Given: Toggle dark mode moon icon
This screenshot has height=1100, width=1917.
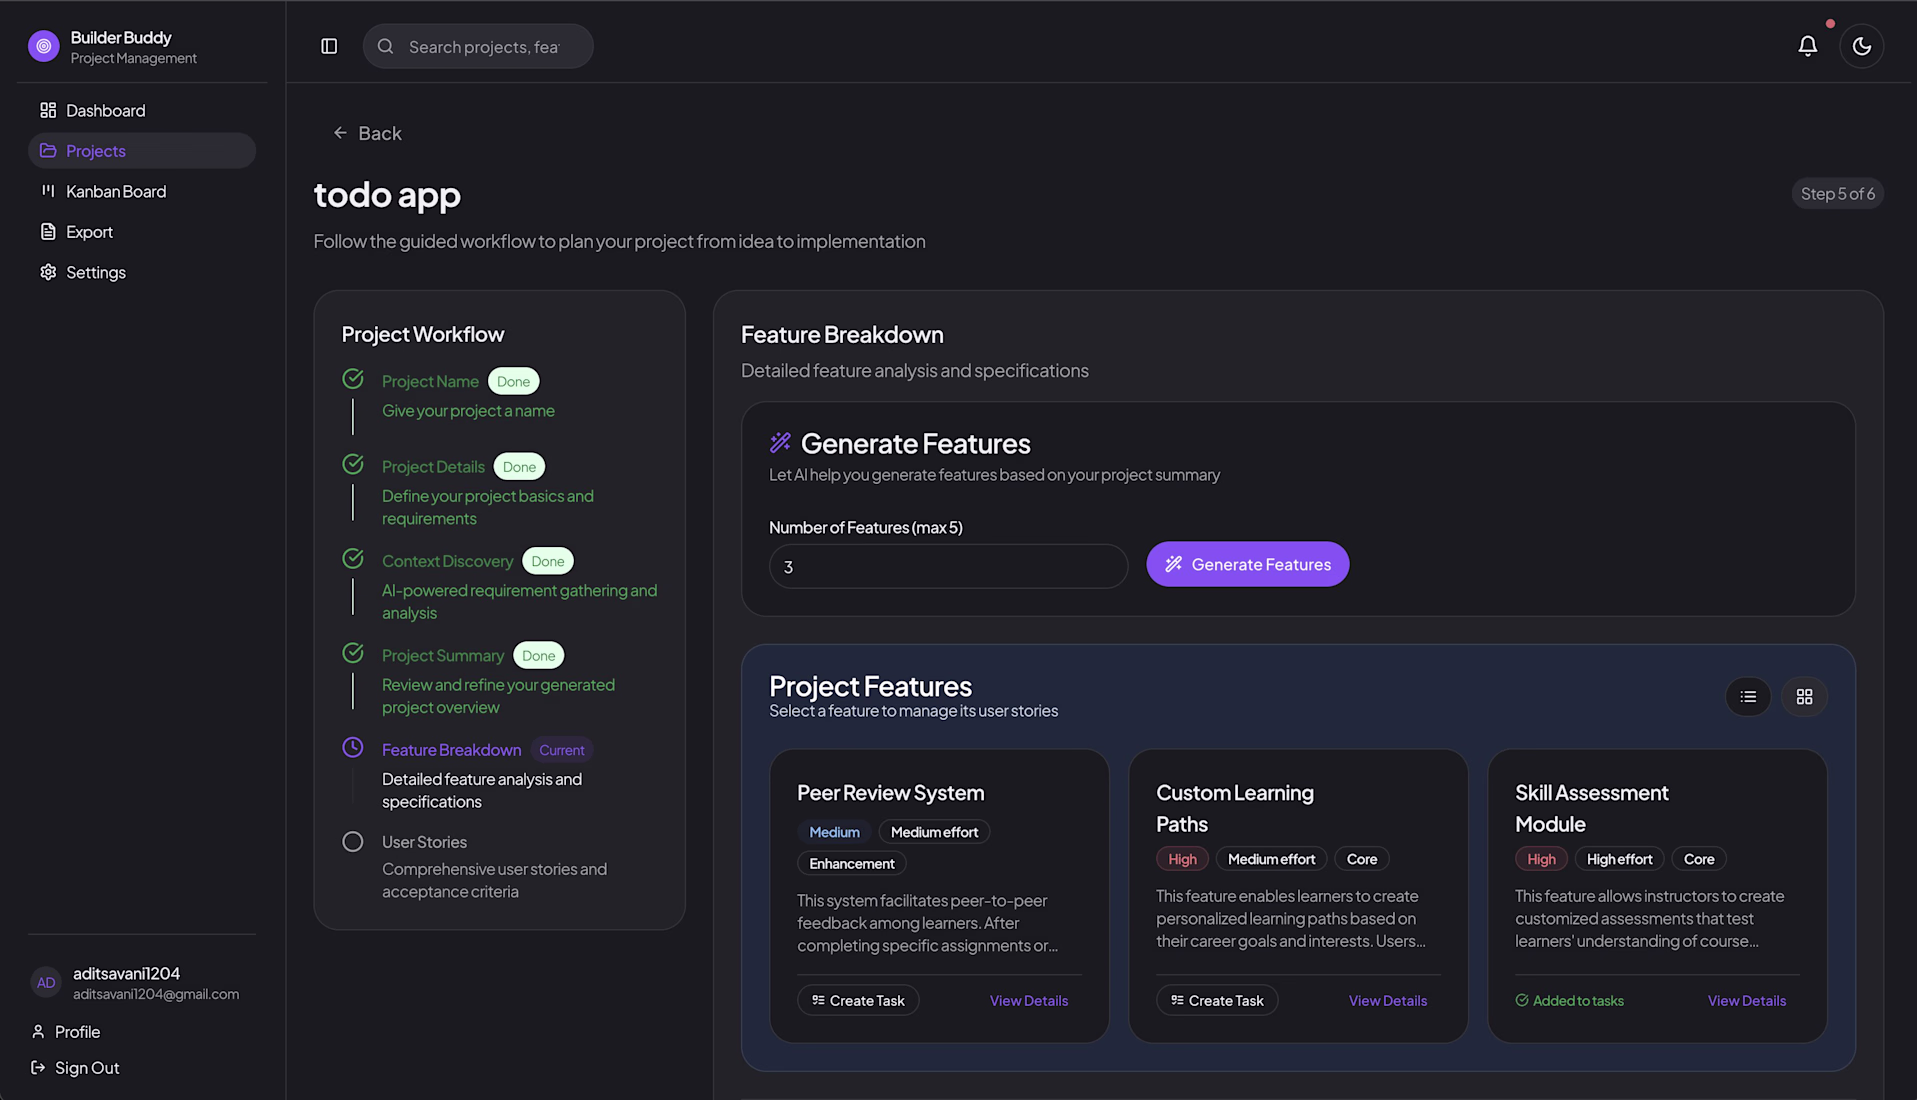Looking at the screenshot, I should coord(1861,46).
